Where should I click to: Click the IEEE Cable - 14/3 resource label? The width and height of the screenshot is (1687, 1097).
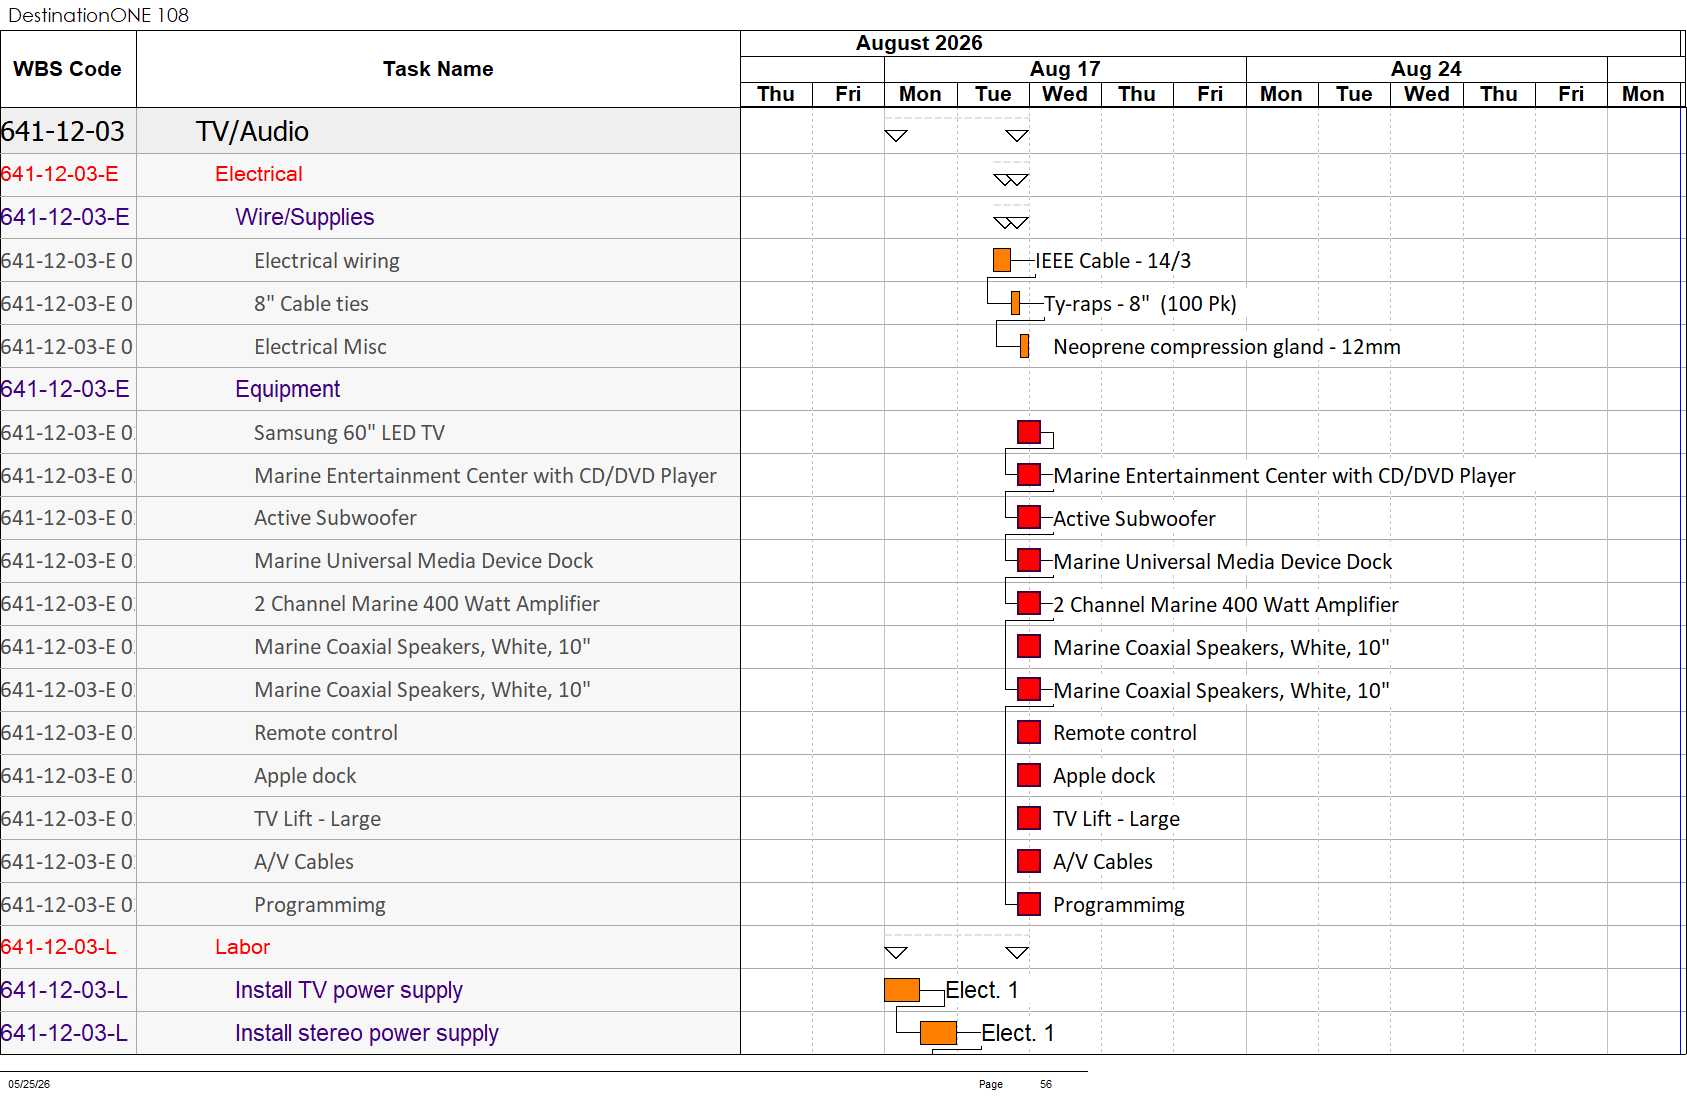pos(1113,261)
